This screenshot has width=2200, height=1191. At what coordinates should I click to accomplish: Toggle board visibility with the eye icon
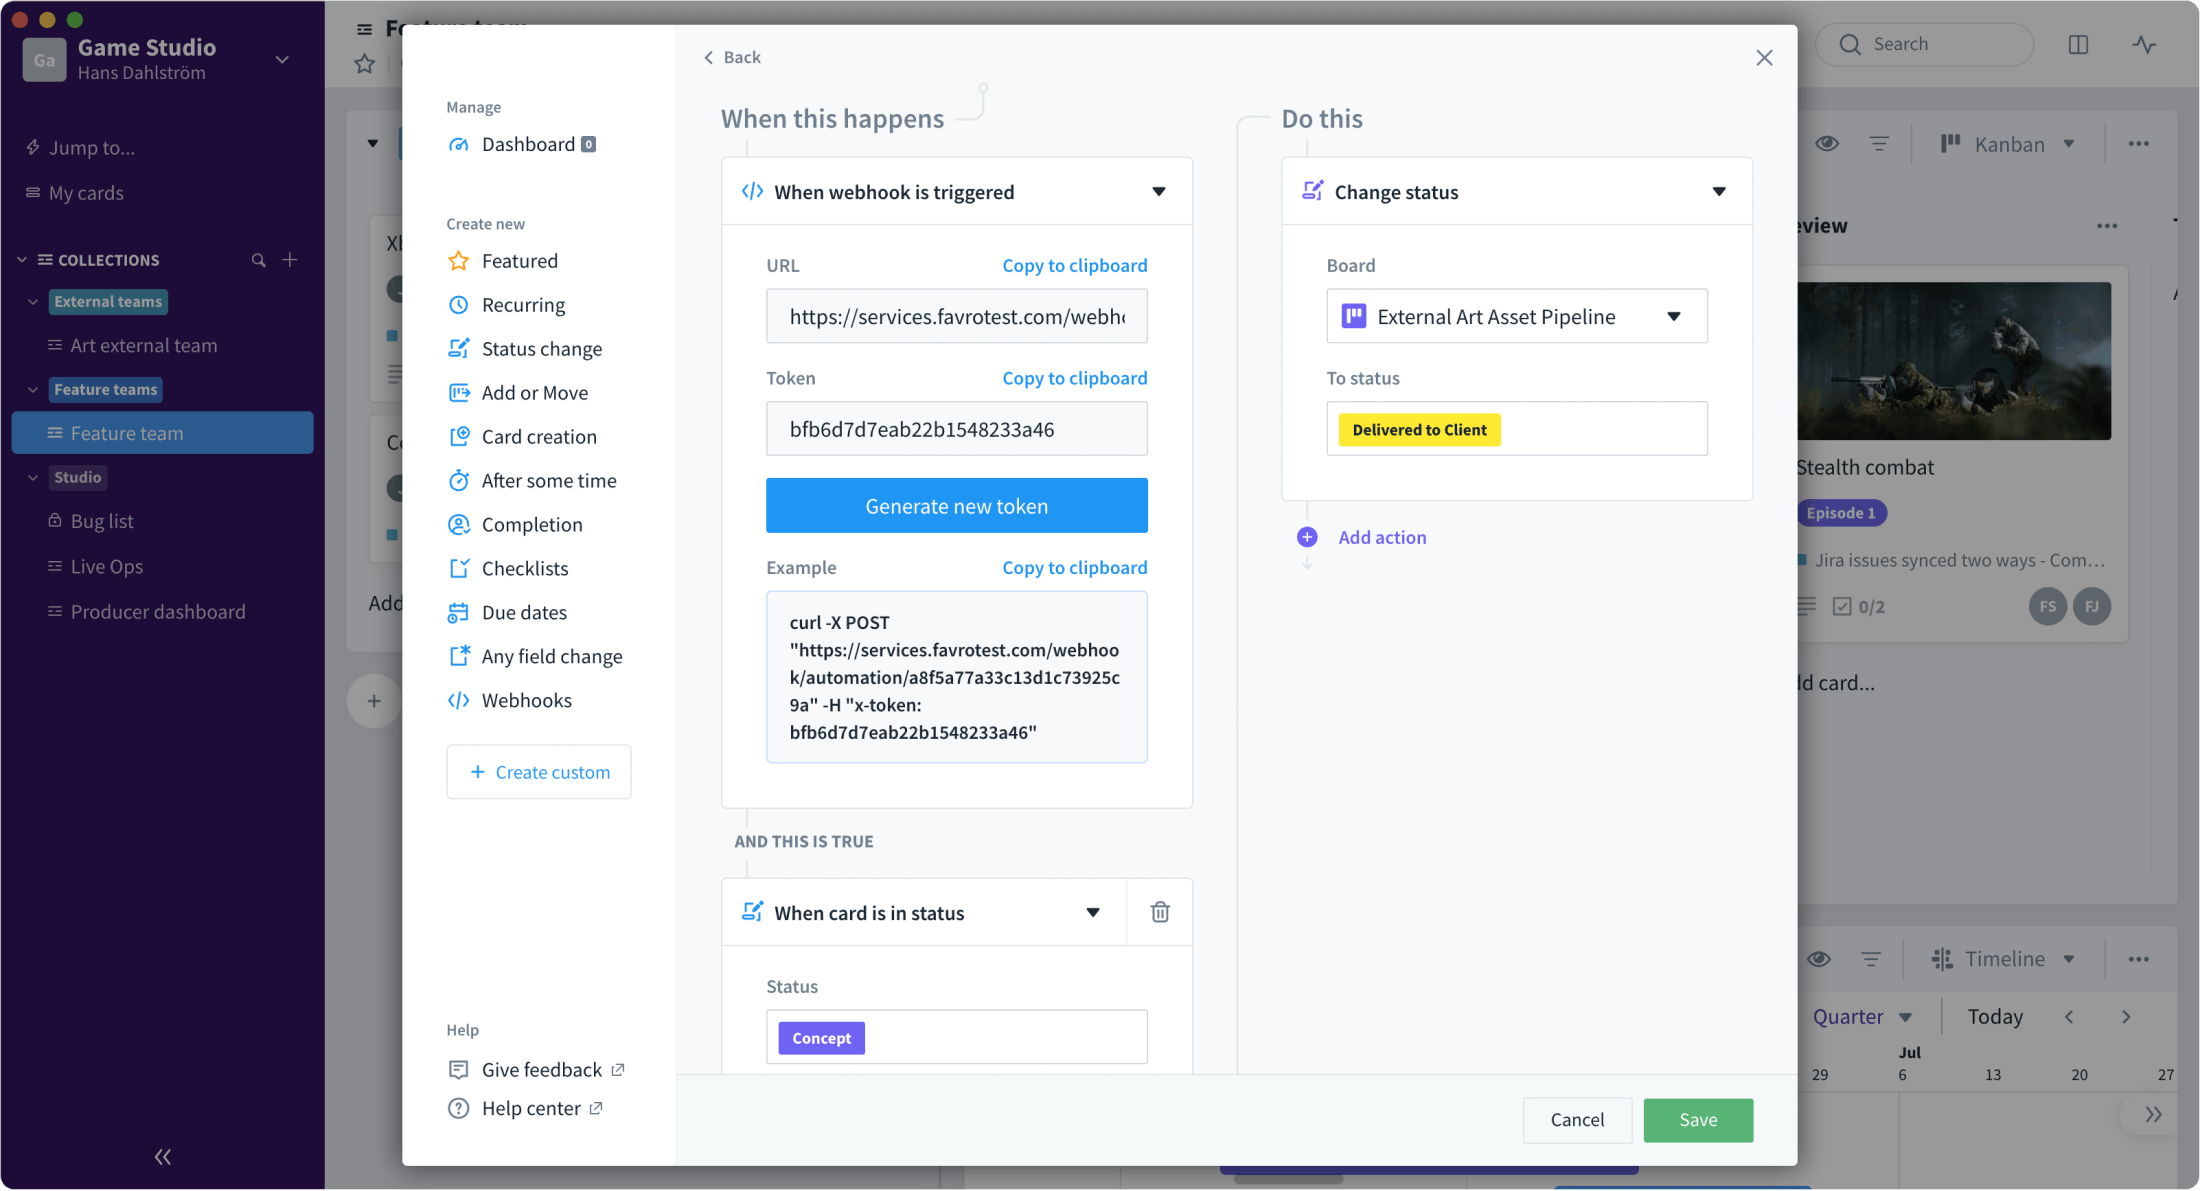tap(1827, 143)
